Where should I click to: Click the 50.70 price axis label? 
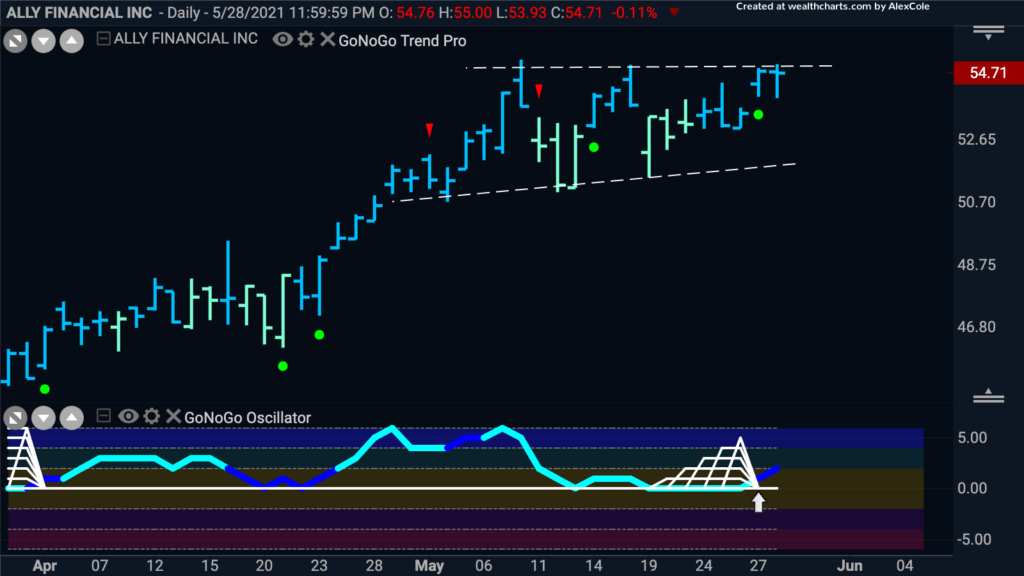[976, 202]
